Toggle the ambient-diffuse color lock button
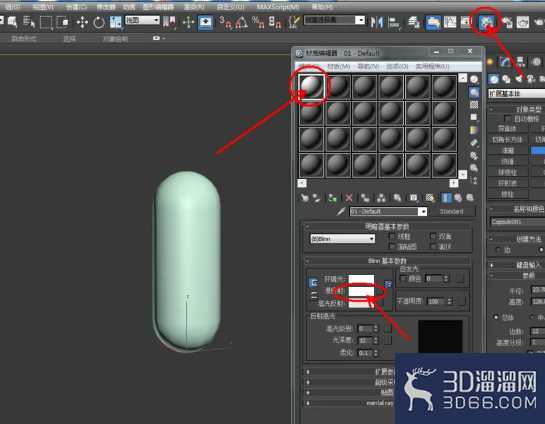 coord(313,282)
